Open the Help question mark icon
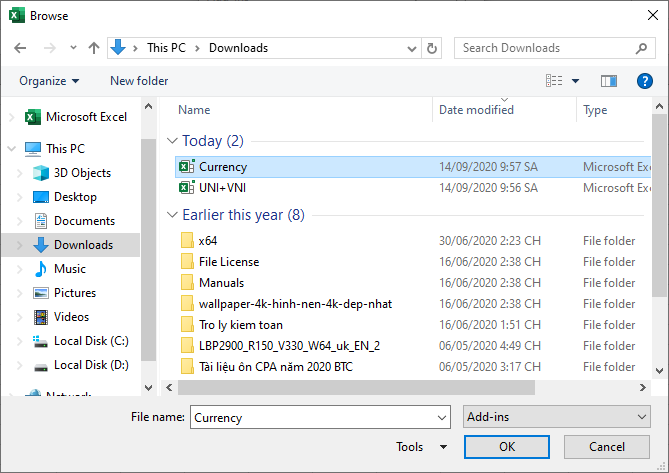Screen dimensions: 669x473 pos(645,81)
